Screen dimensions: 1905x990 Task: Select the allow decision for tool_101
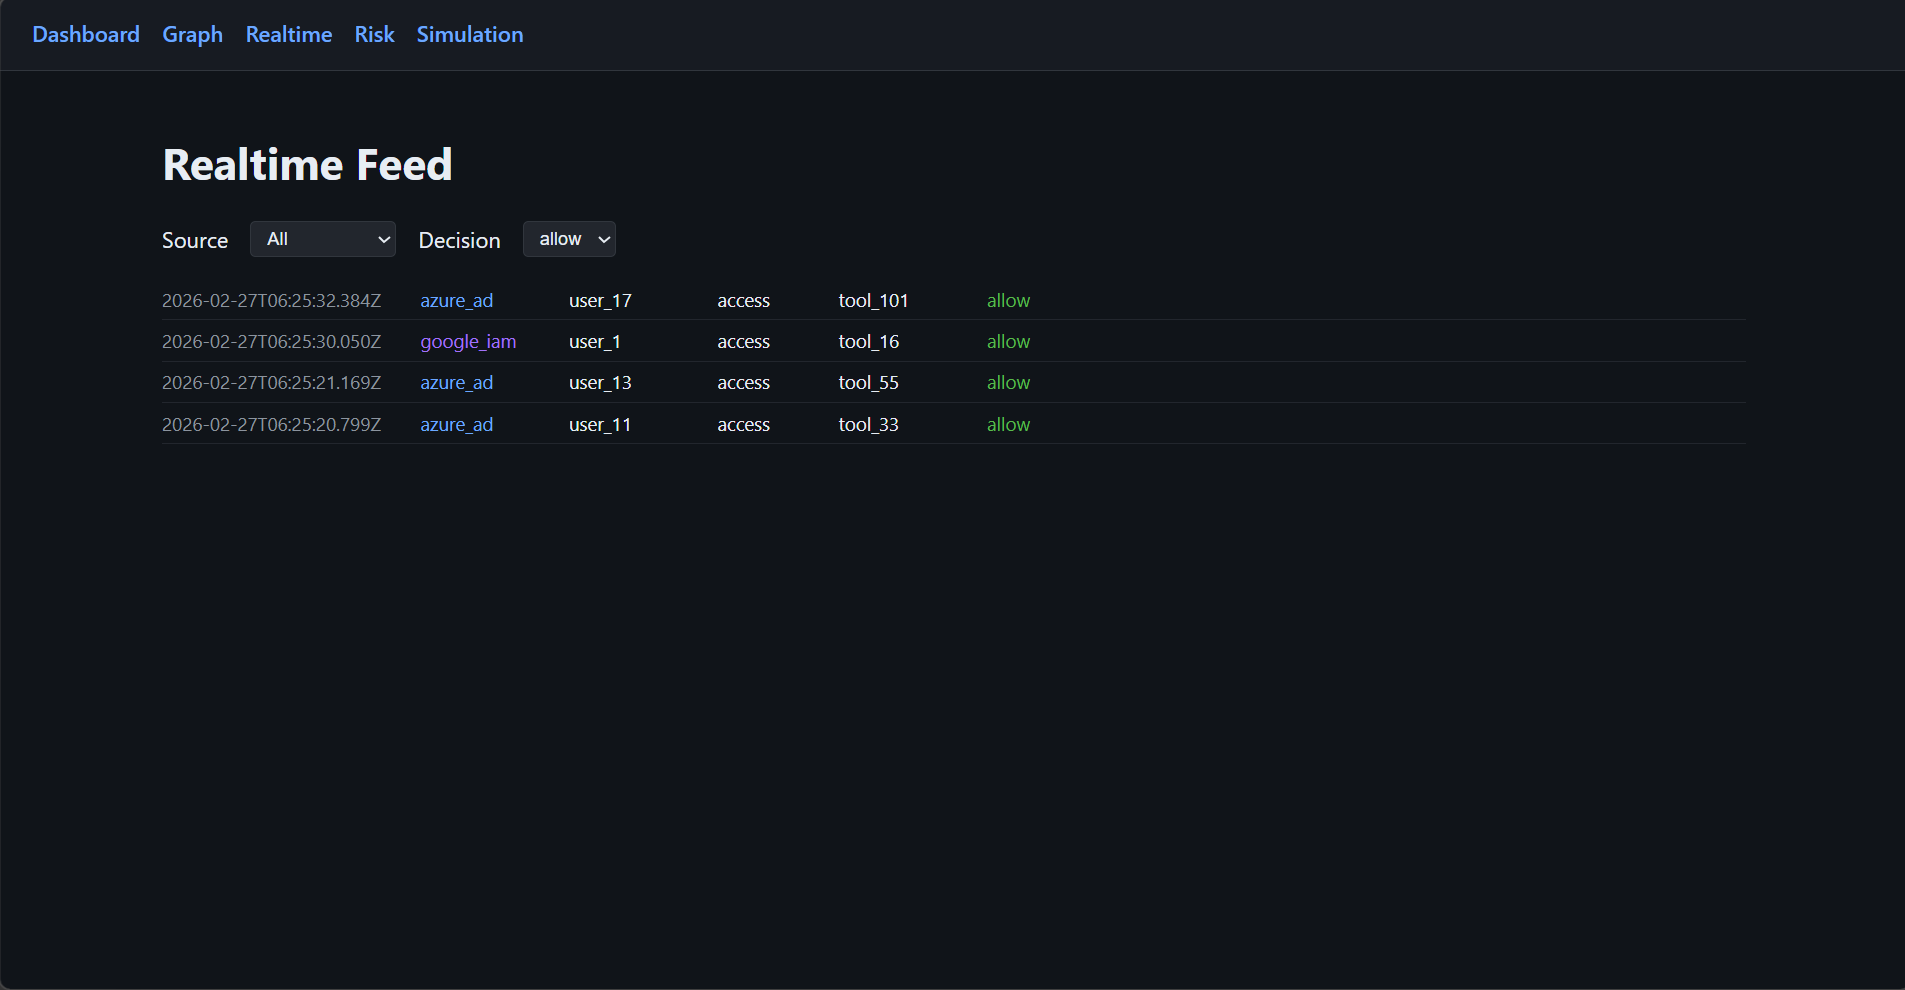1007,300
